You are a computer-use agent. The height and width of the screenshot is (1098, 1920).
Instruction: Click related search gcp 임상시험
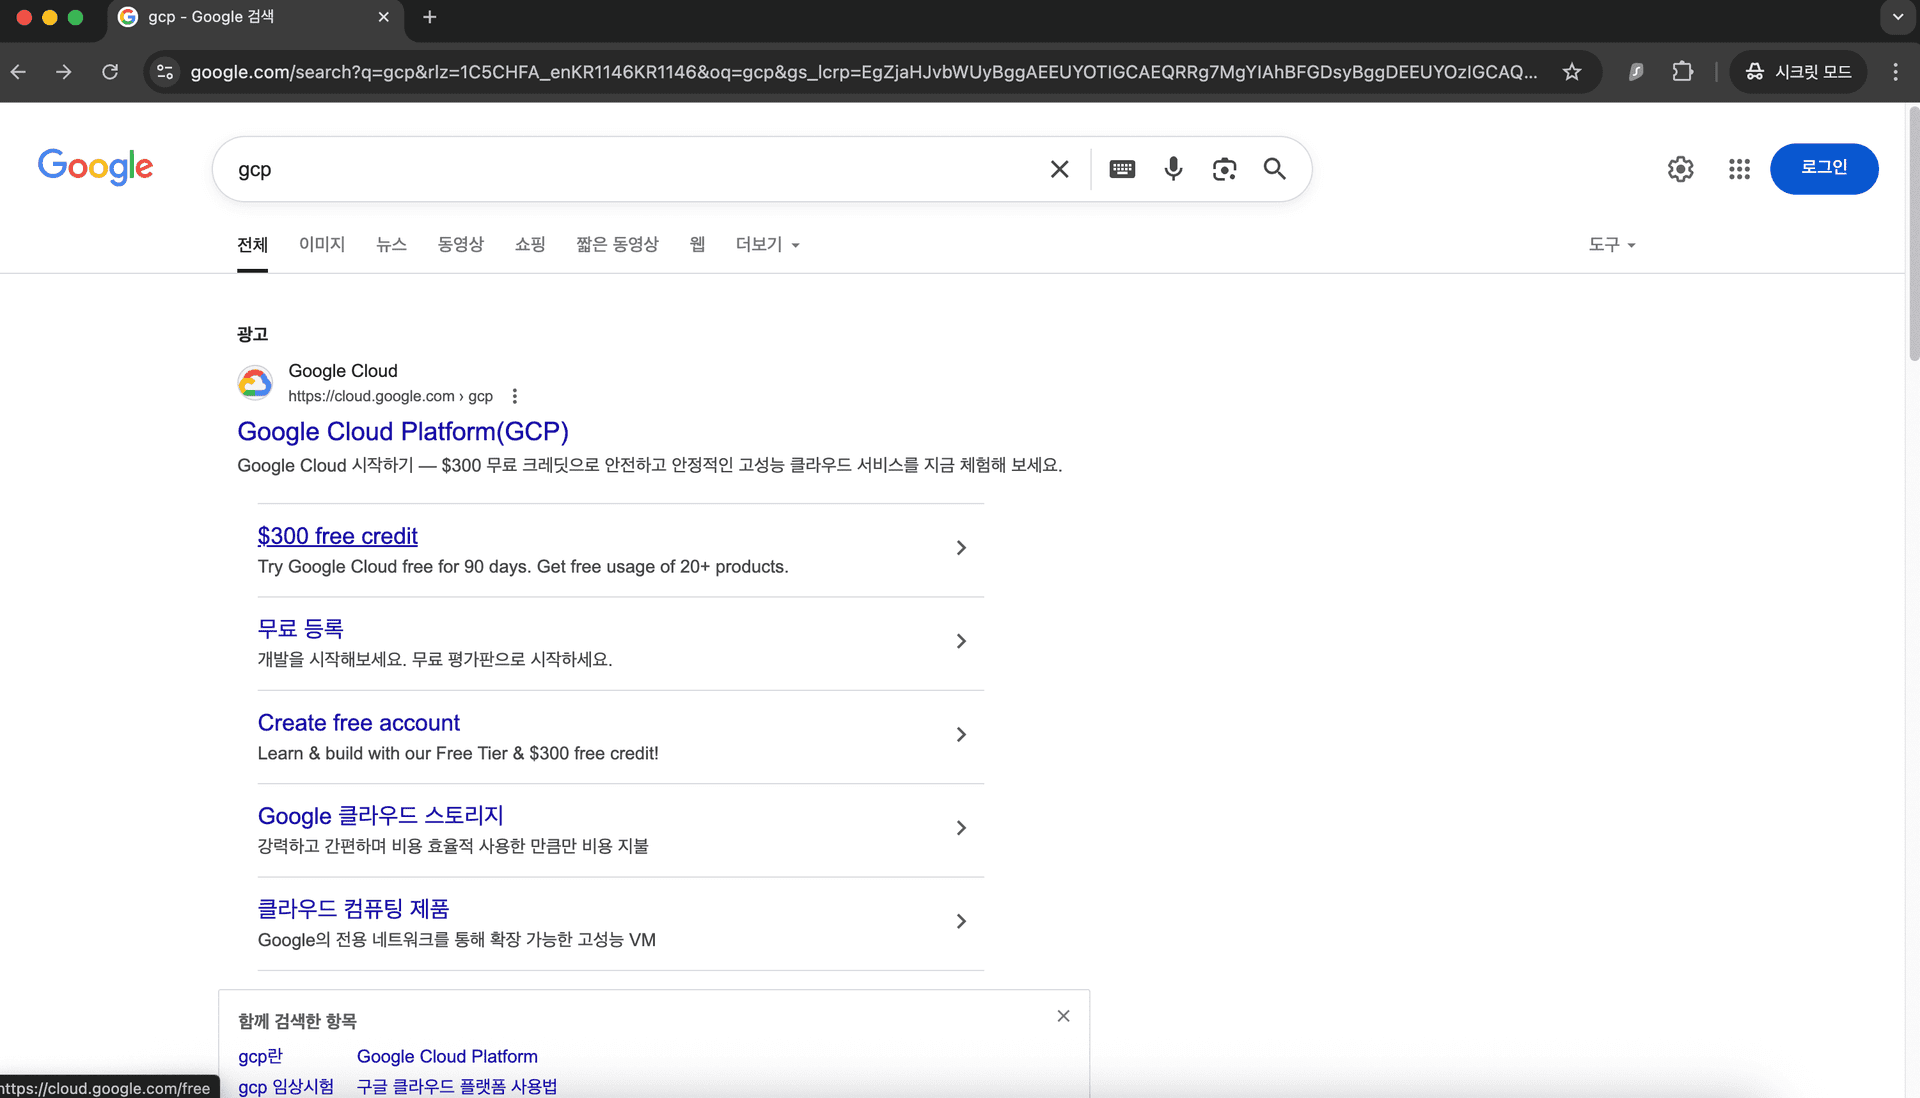point(286,1086)
